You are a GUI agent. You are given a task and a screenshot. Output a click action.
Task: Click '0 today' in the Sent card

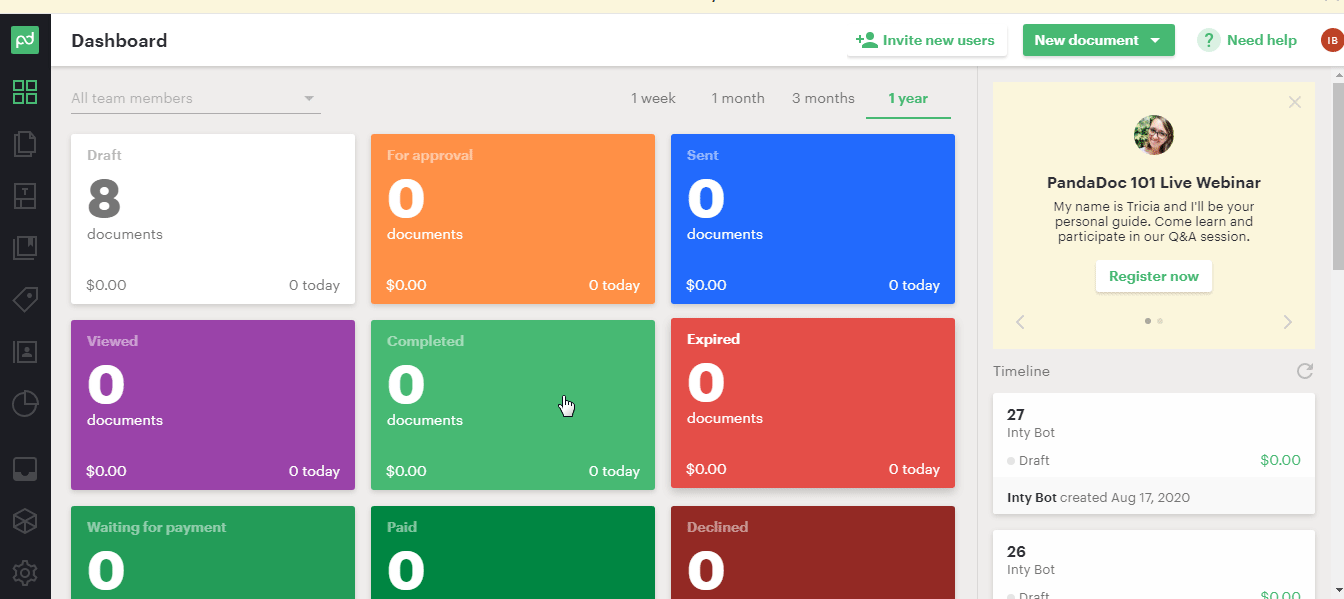tap(914, 285)
